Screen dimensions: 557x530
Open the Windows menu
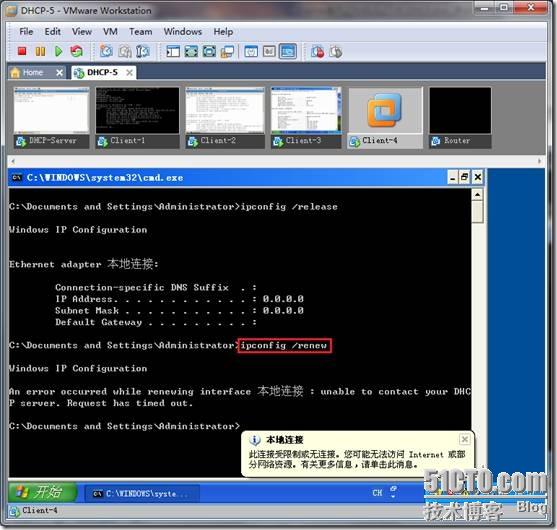point(183,32)
